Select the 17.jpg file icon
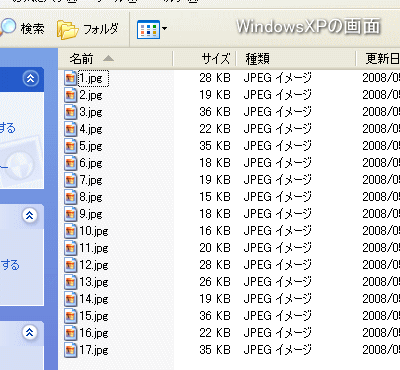Viewport: 400px width, 370px height. tap(70, 350)
